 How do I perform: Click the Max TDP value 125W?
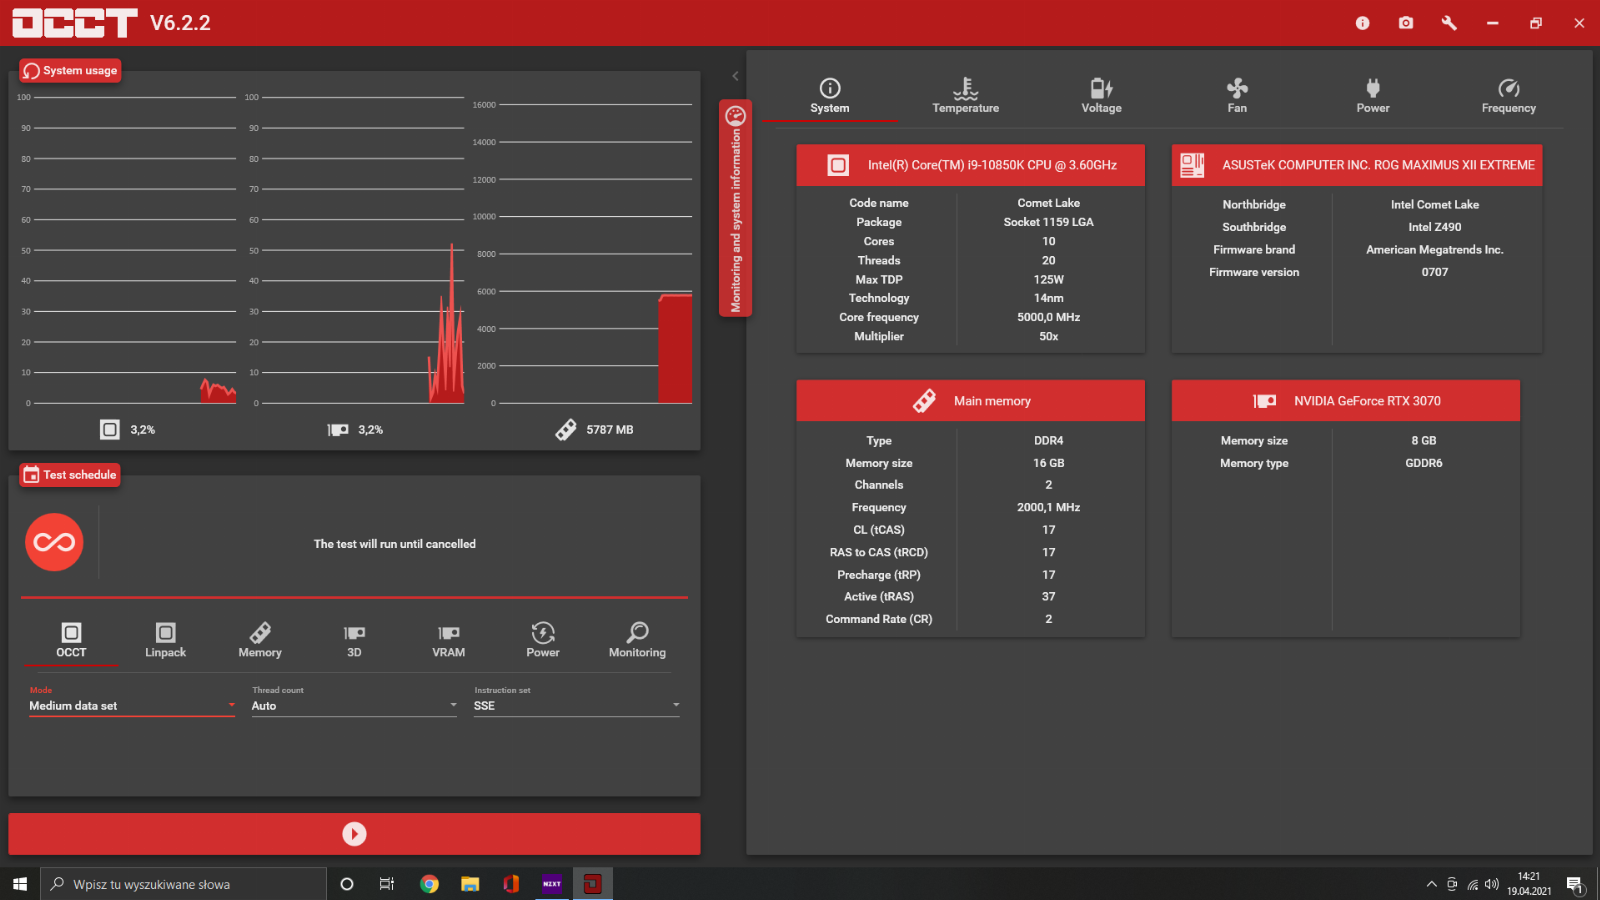pos(1048,279)
